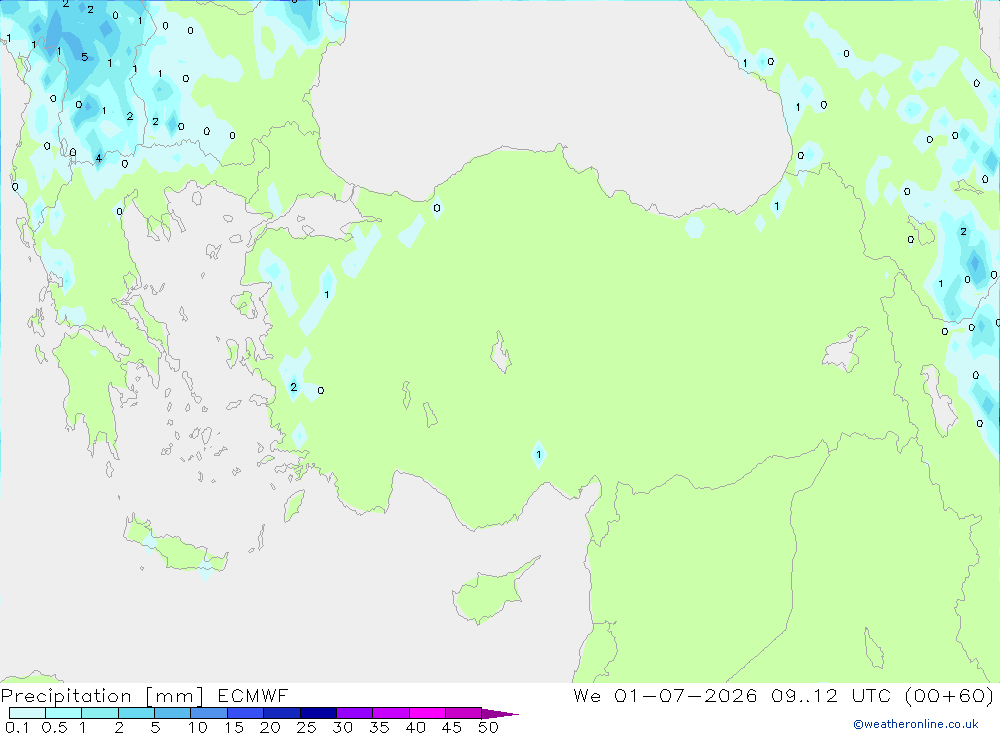Click the legend label '40'

point(415,727)
